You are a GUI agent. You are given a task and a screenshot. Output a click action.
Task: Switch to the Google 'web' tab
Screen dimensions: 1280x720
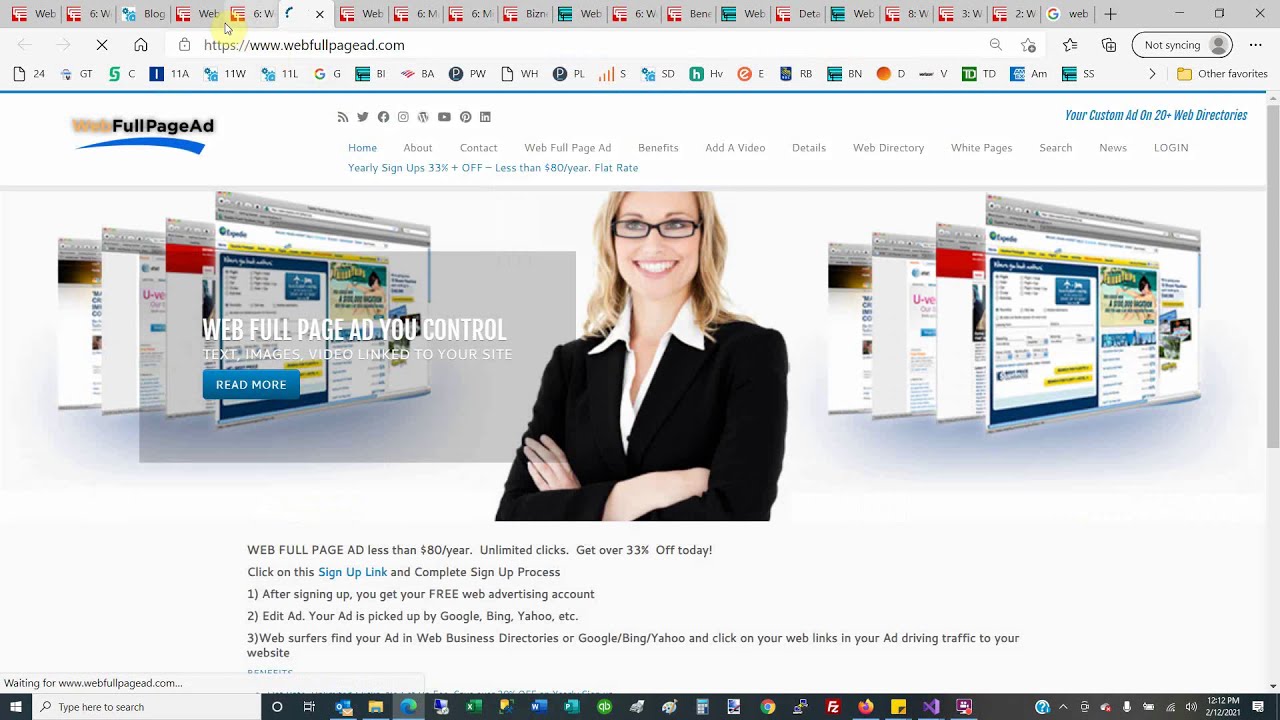click(1068, 14)
